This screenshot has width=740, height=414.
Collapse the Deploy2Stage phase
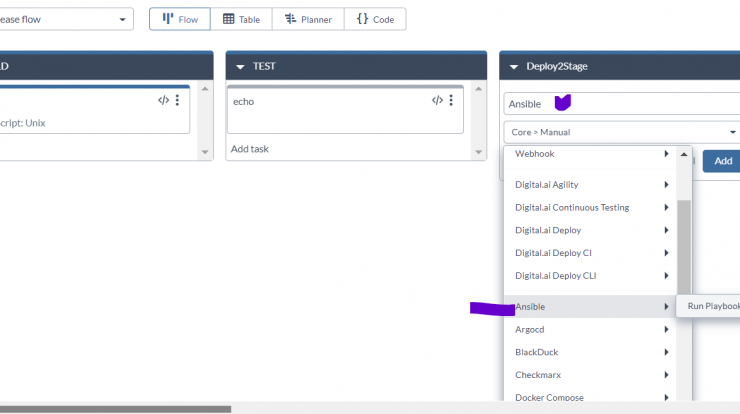click(x=514, y=67)
